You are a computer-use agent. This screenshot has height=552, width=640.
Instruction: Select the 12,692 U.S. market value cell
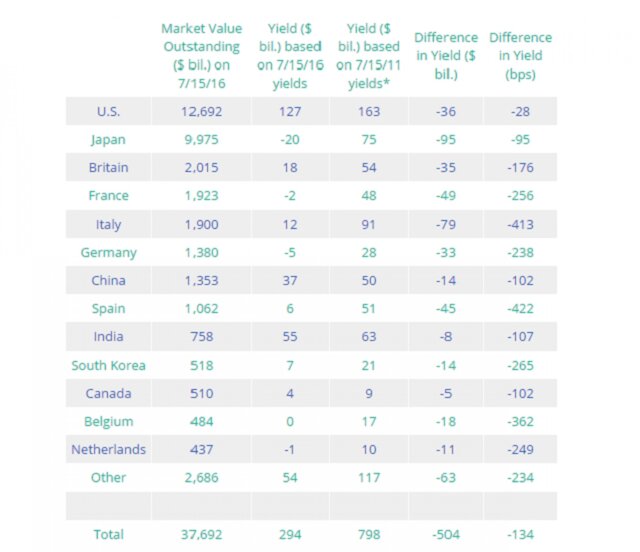(x=200, y=112)
